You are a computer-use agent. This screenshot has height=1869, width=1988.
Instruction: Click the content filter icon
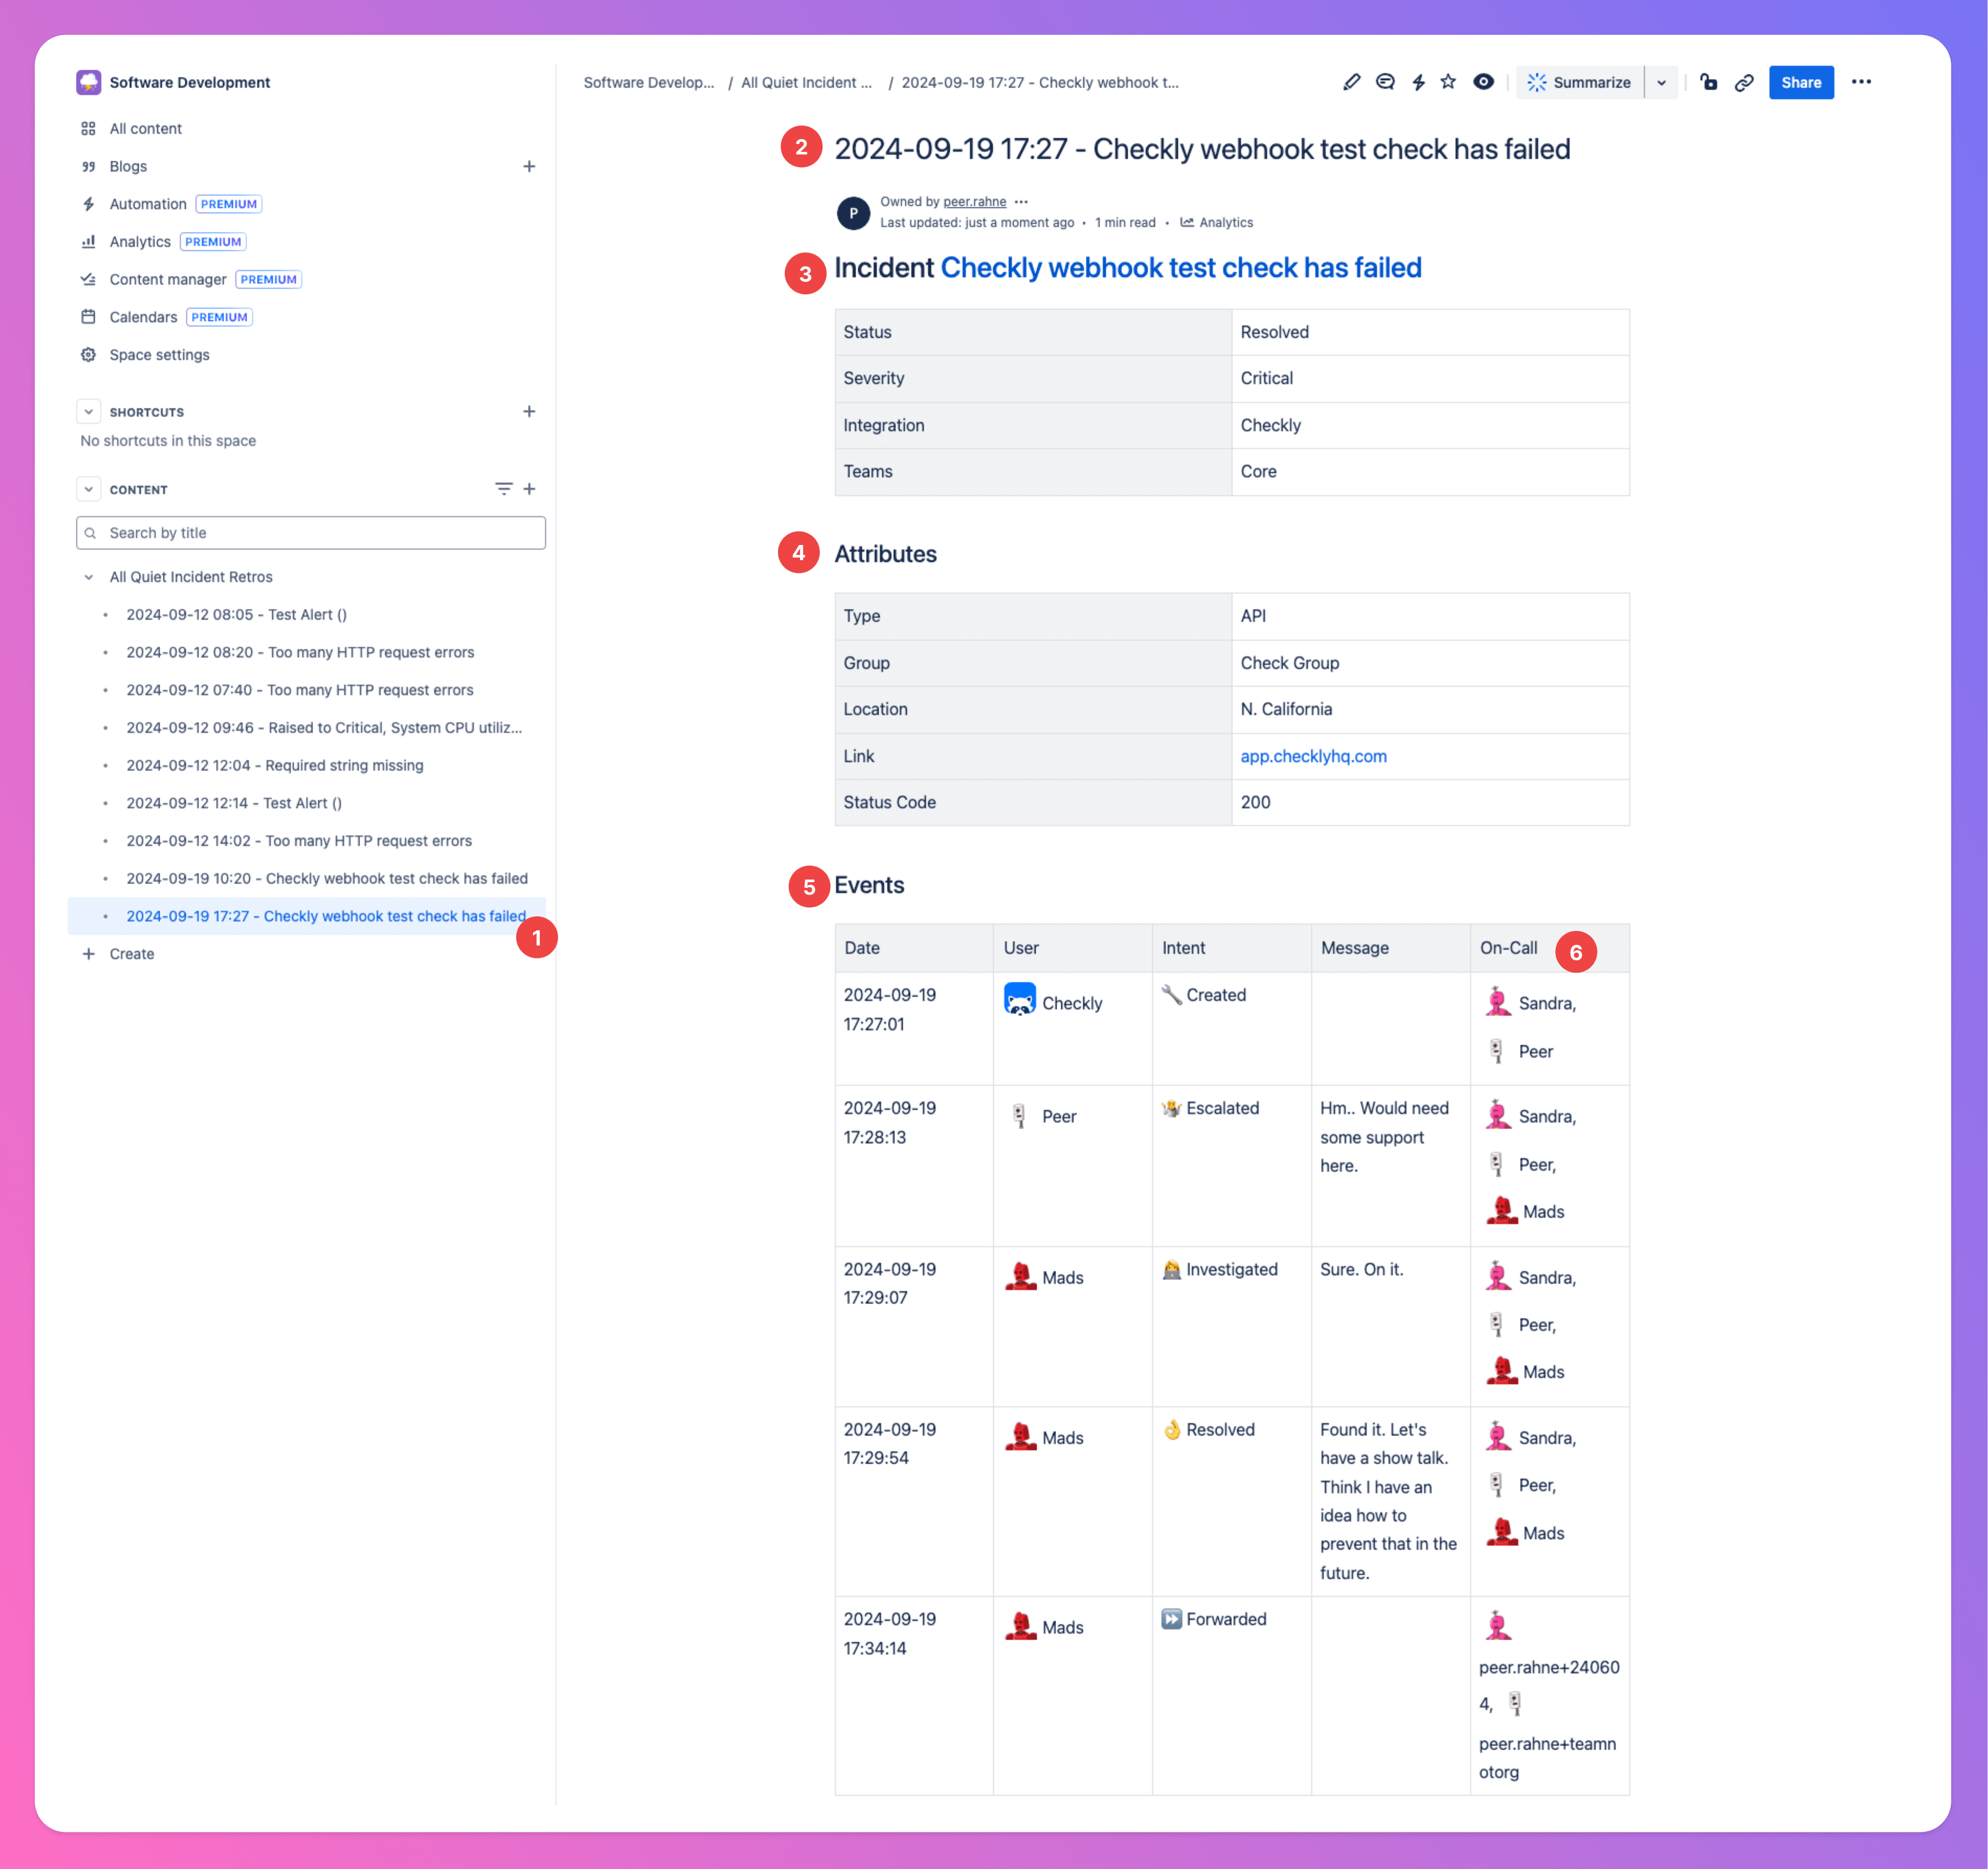click(x=503, y=489)
